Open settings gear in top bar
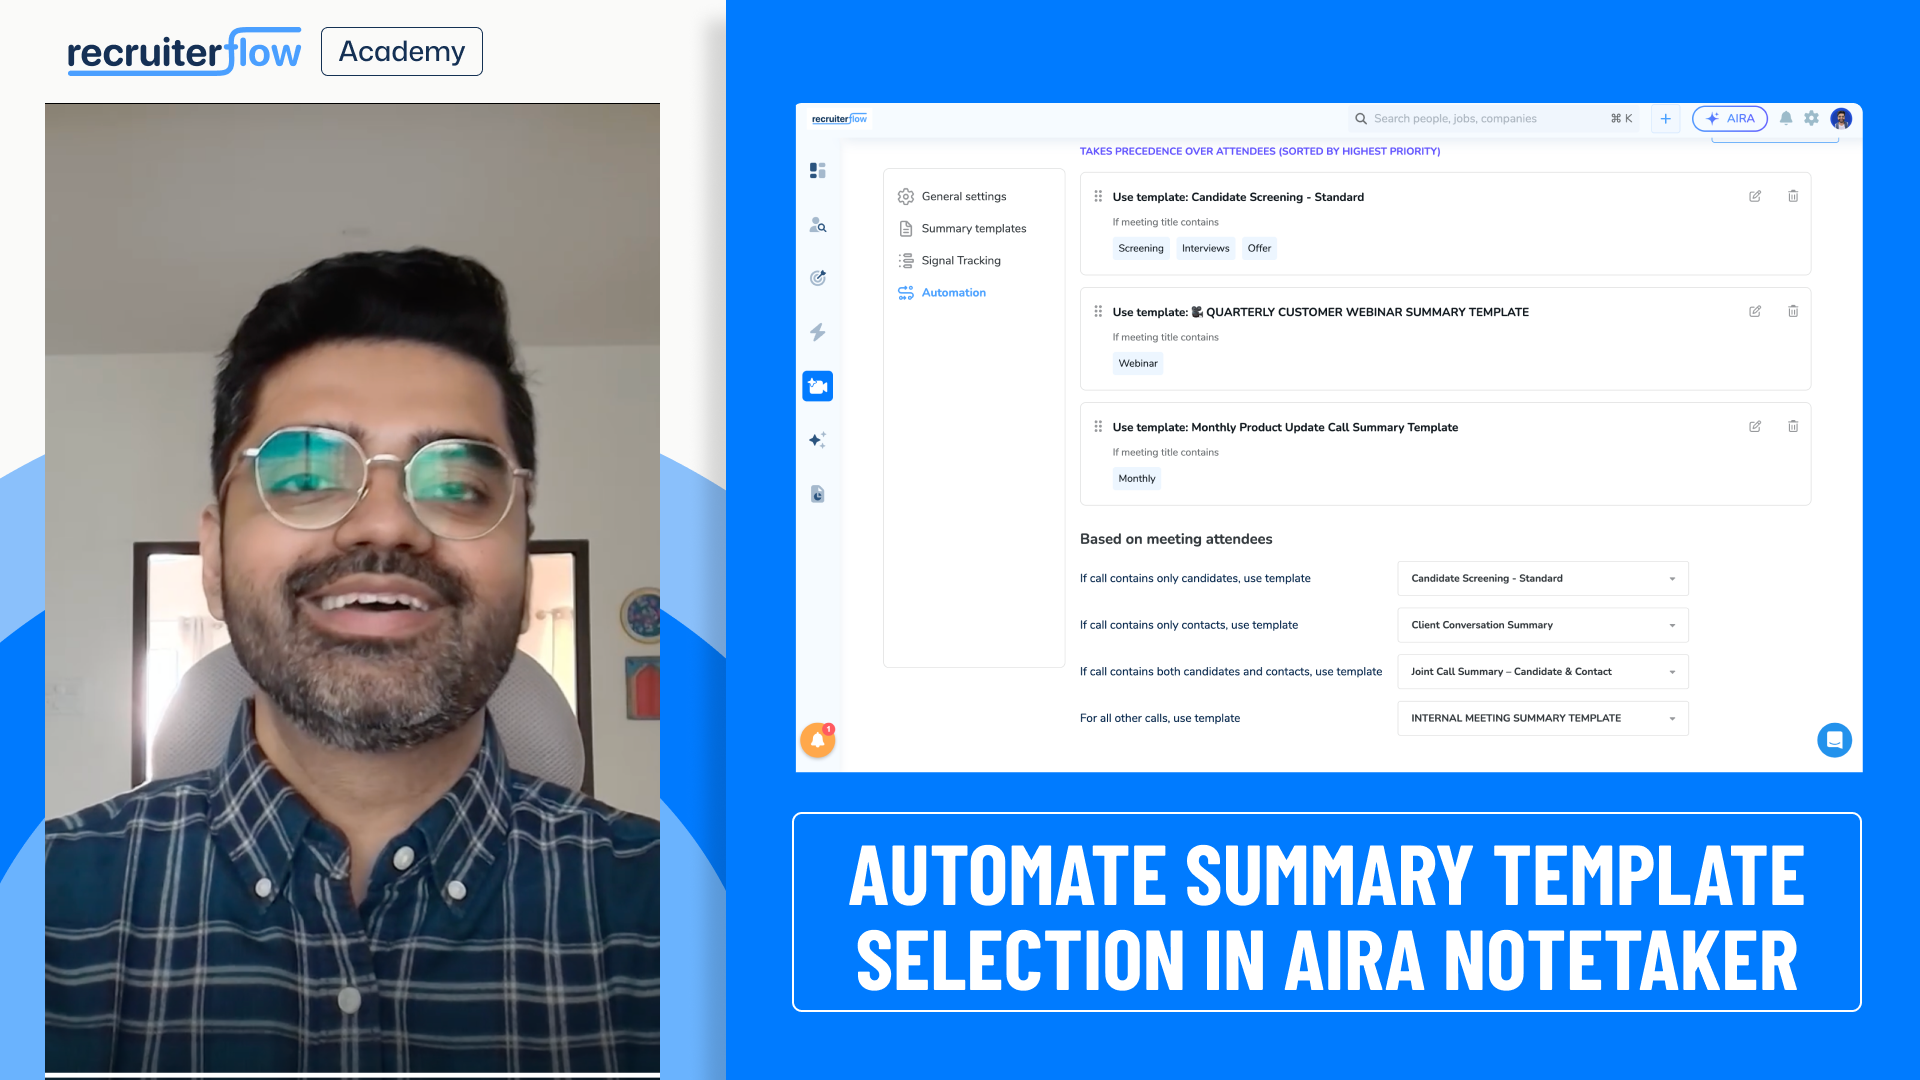The width and height of the screenshot is (1920, 1080). (x=1811, y=118)
